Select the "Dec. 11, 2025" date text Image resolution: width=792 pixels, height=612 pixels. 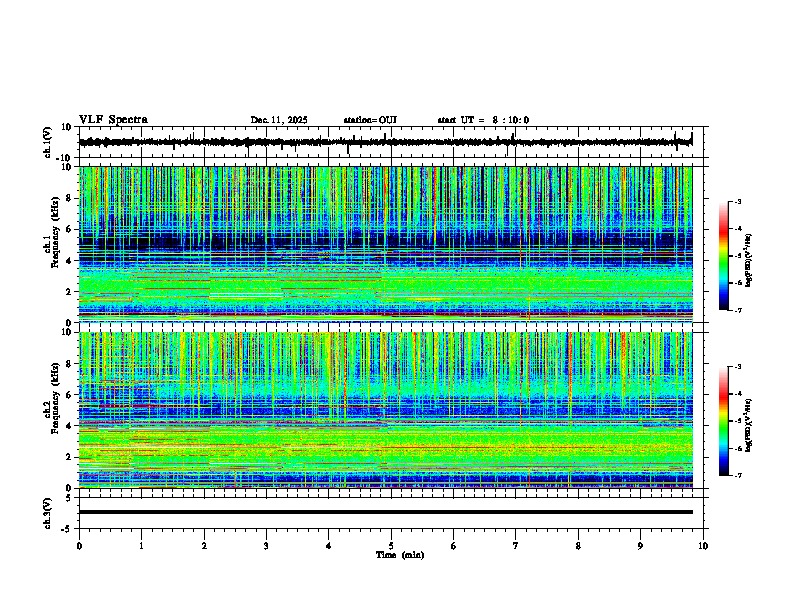[x=279, y=120]
